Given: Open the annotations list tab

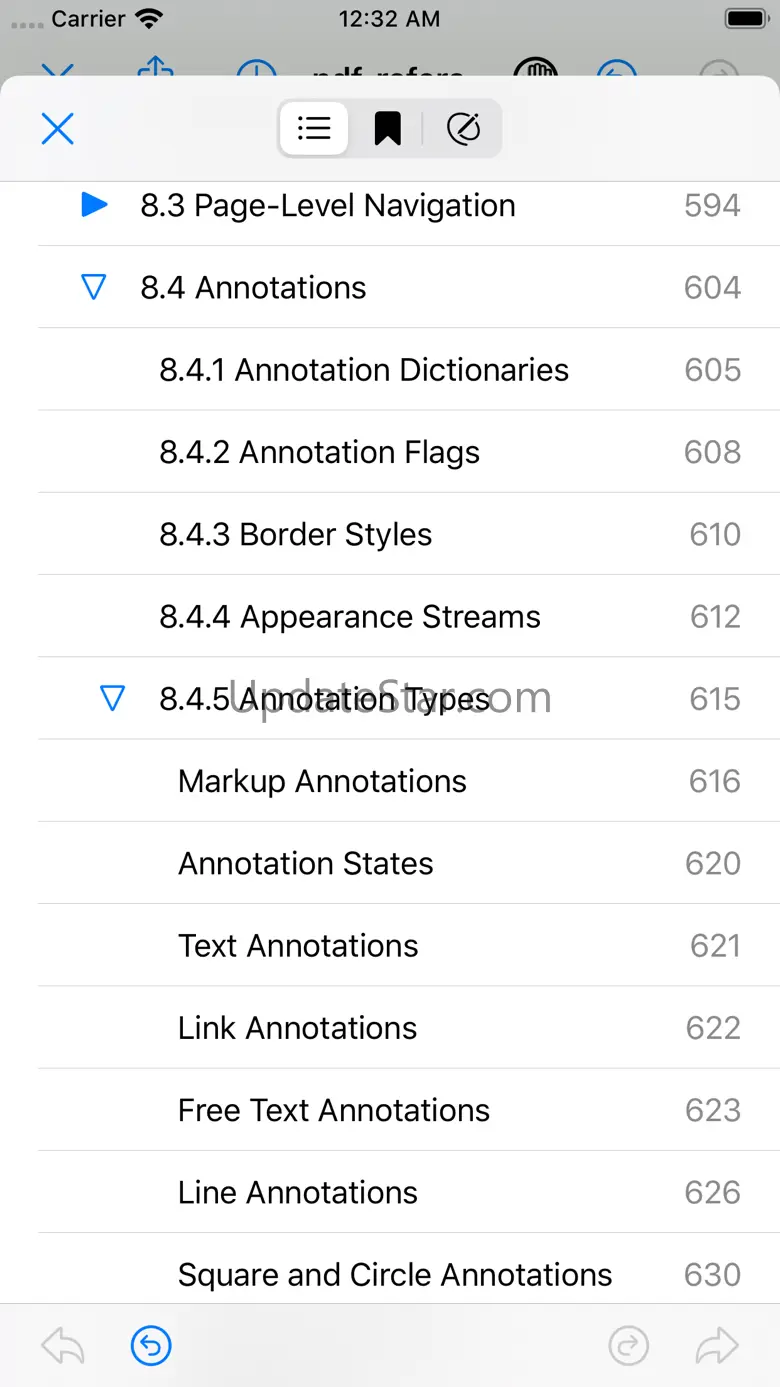Looking at the screenshot, I should click(463, 129).
